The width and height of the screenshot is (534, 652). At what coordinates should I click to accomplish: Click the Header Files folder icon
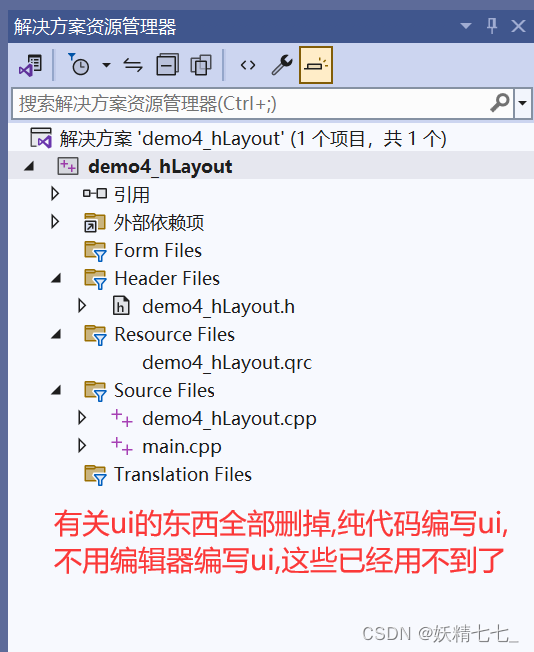(95, 279)
